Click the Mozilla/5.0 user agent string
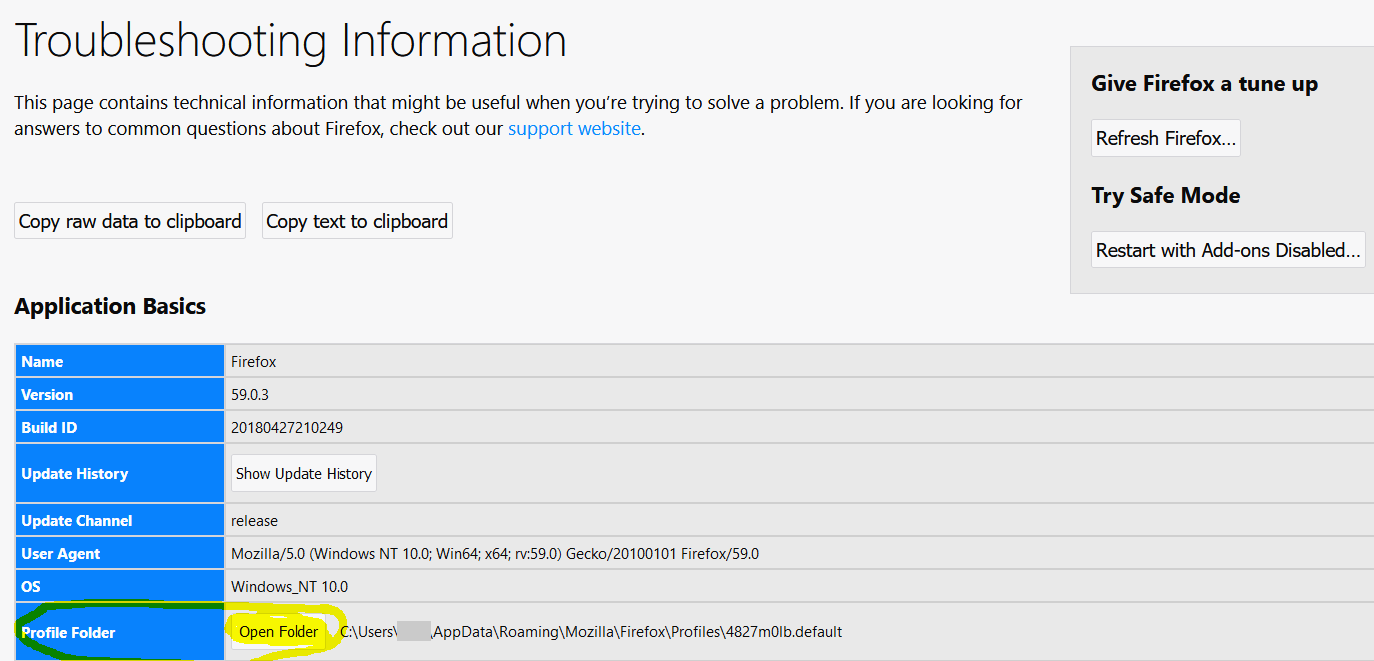This screenshot has height=661, width=1374. click(494, 554)
